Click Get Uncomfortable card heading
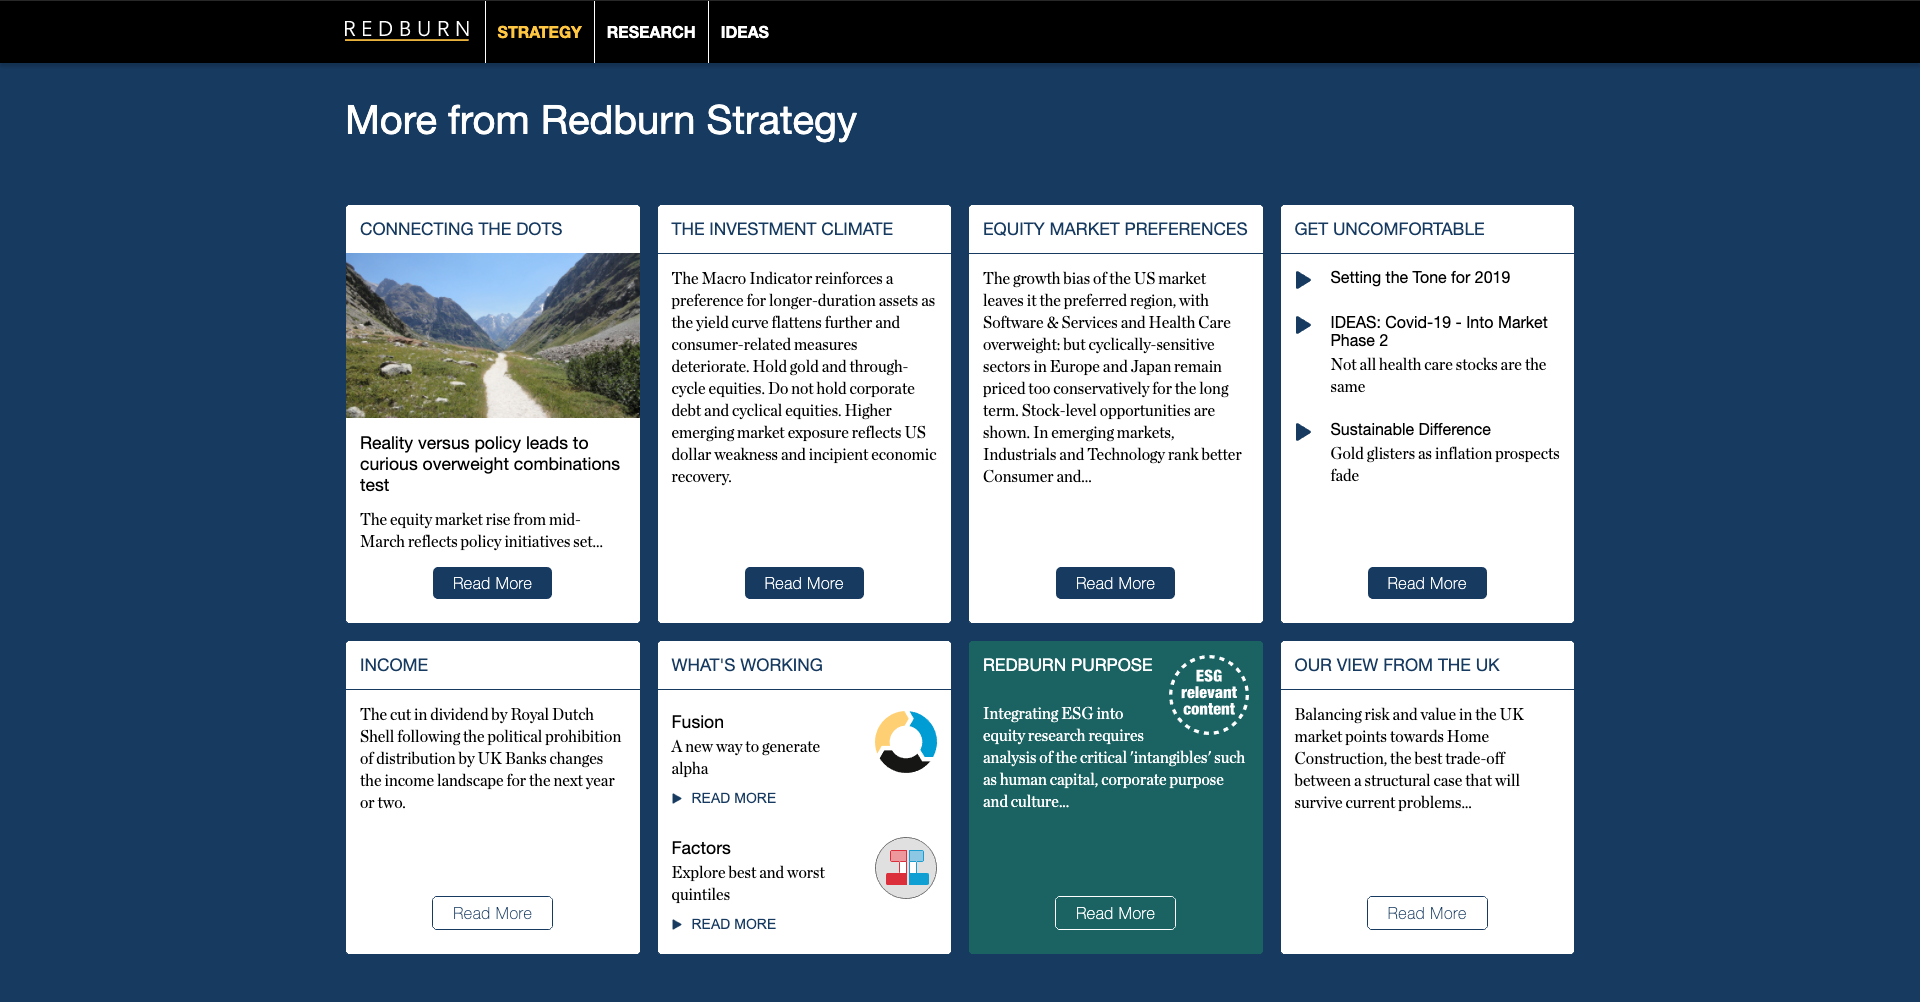 [x=1389, y=229]
